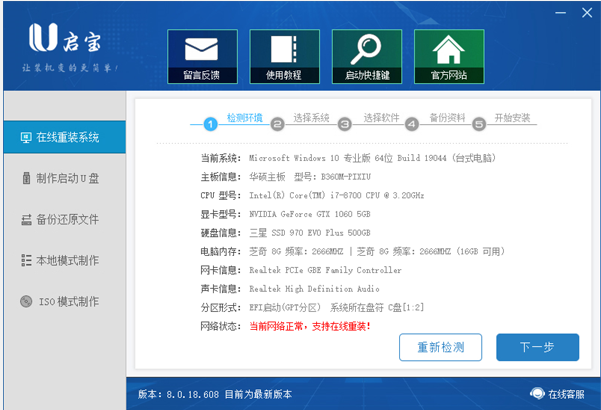Select step 4 备份资料 circle

tap(412, 124)
